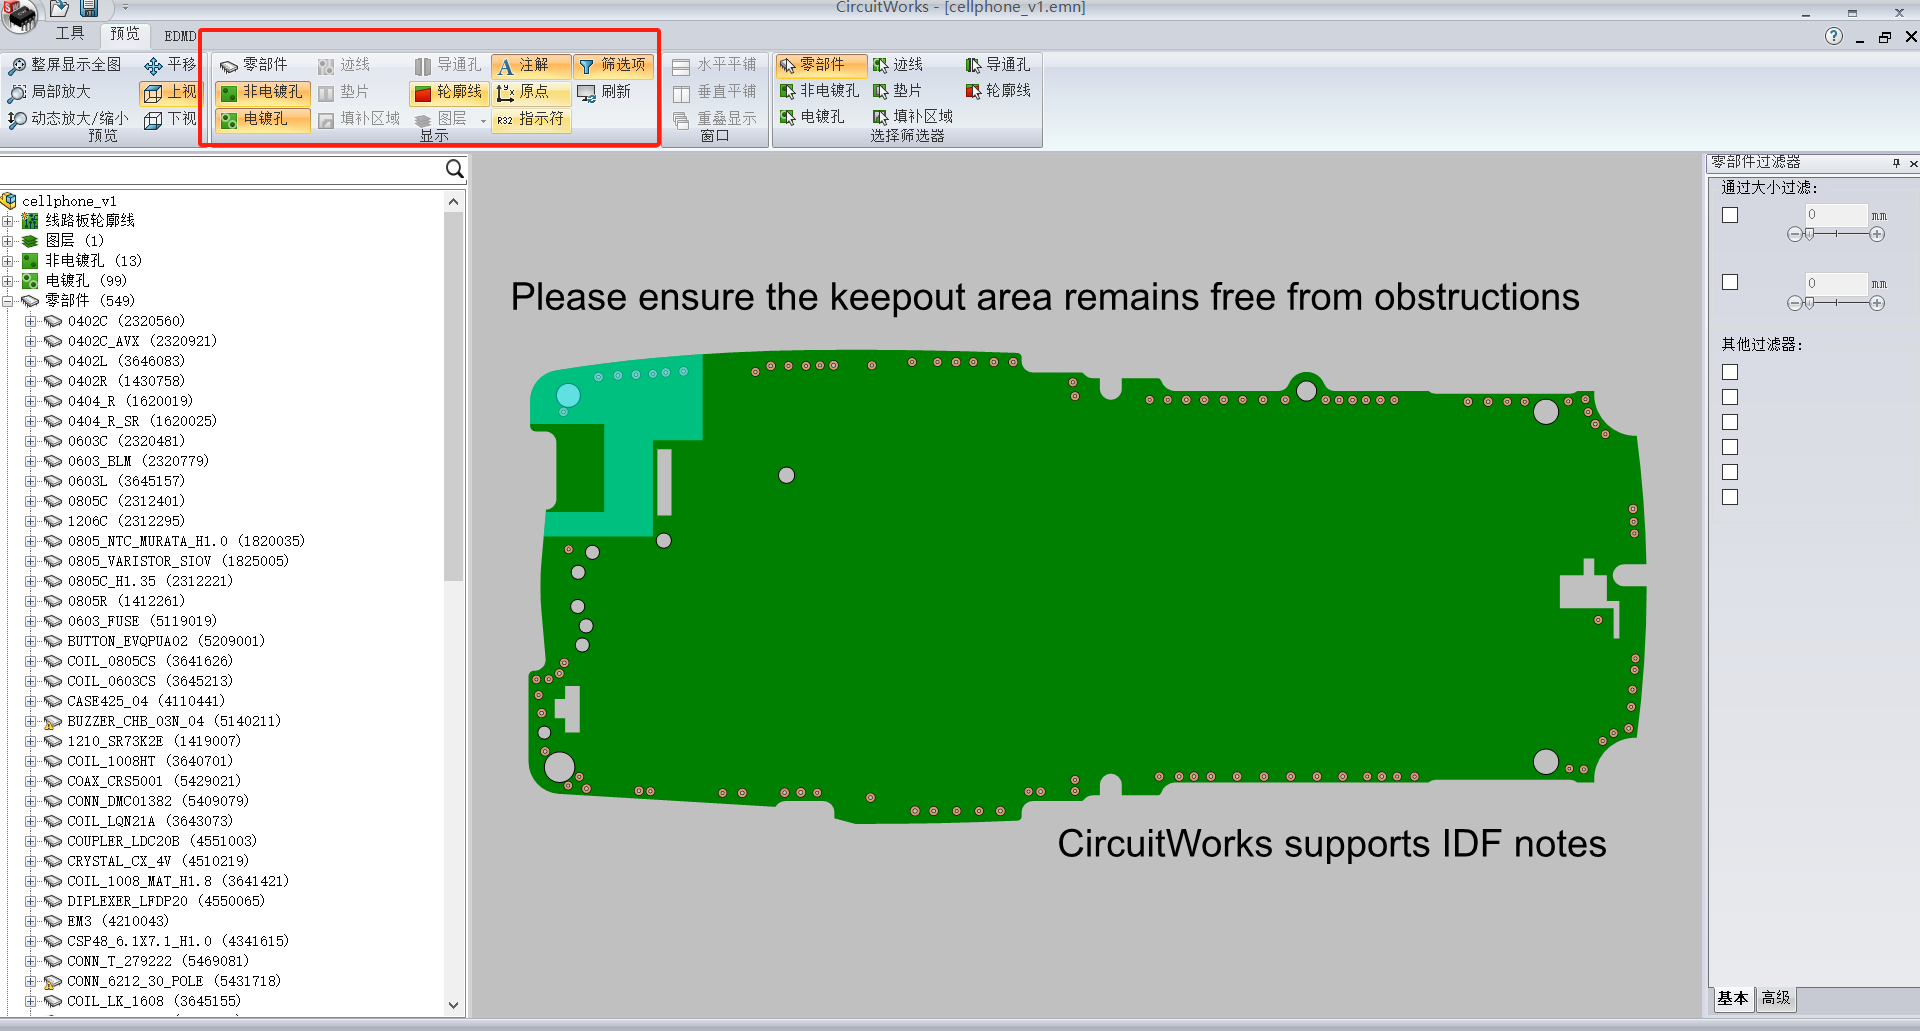Open the 预览 ribbon tab

pyautogui.click(x=125, y=34)
